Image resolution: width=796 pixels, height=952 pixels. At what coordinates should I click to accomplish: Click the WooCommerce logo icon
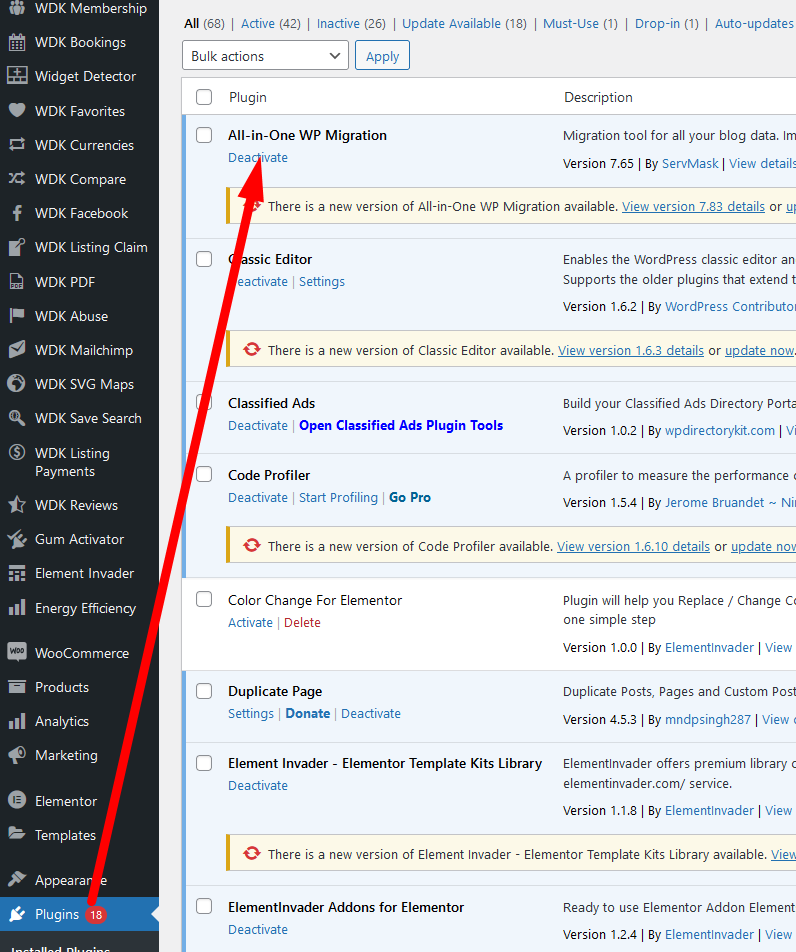pyautogui.click(x=17, y=652)
